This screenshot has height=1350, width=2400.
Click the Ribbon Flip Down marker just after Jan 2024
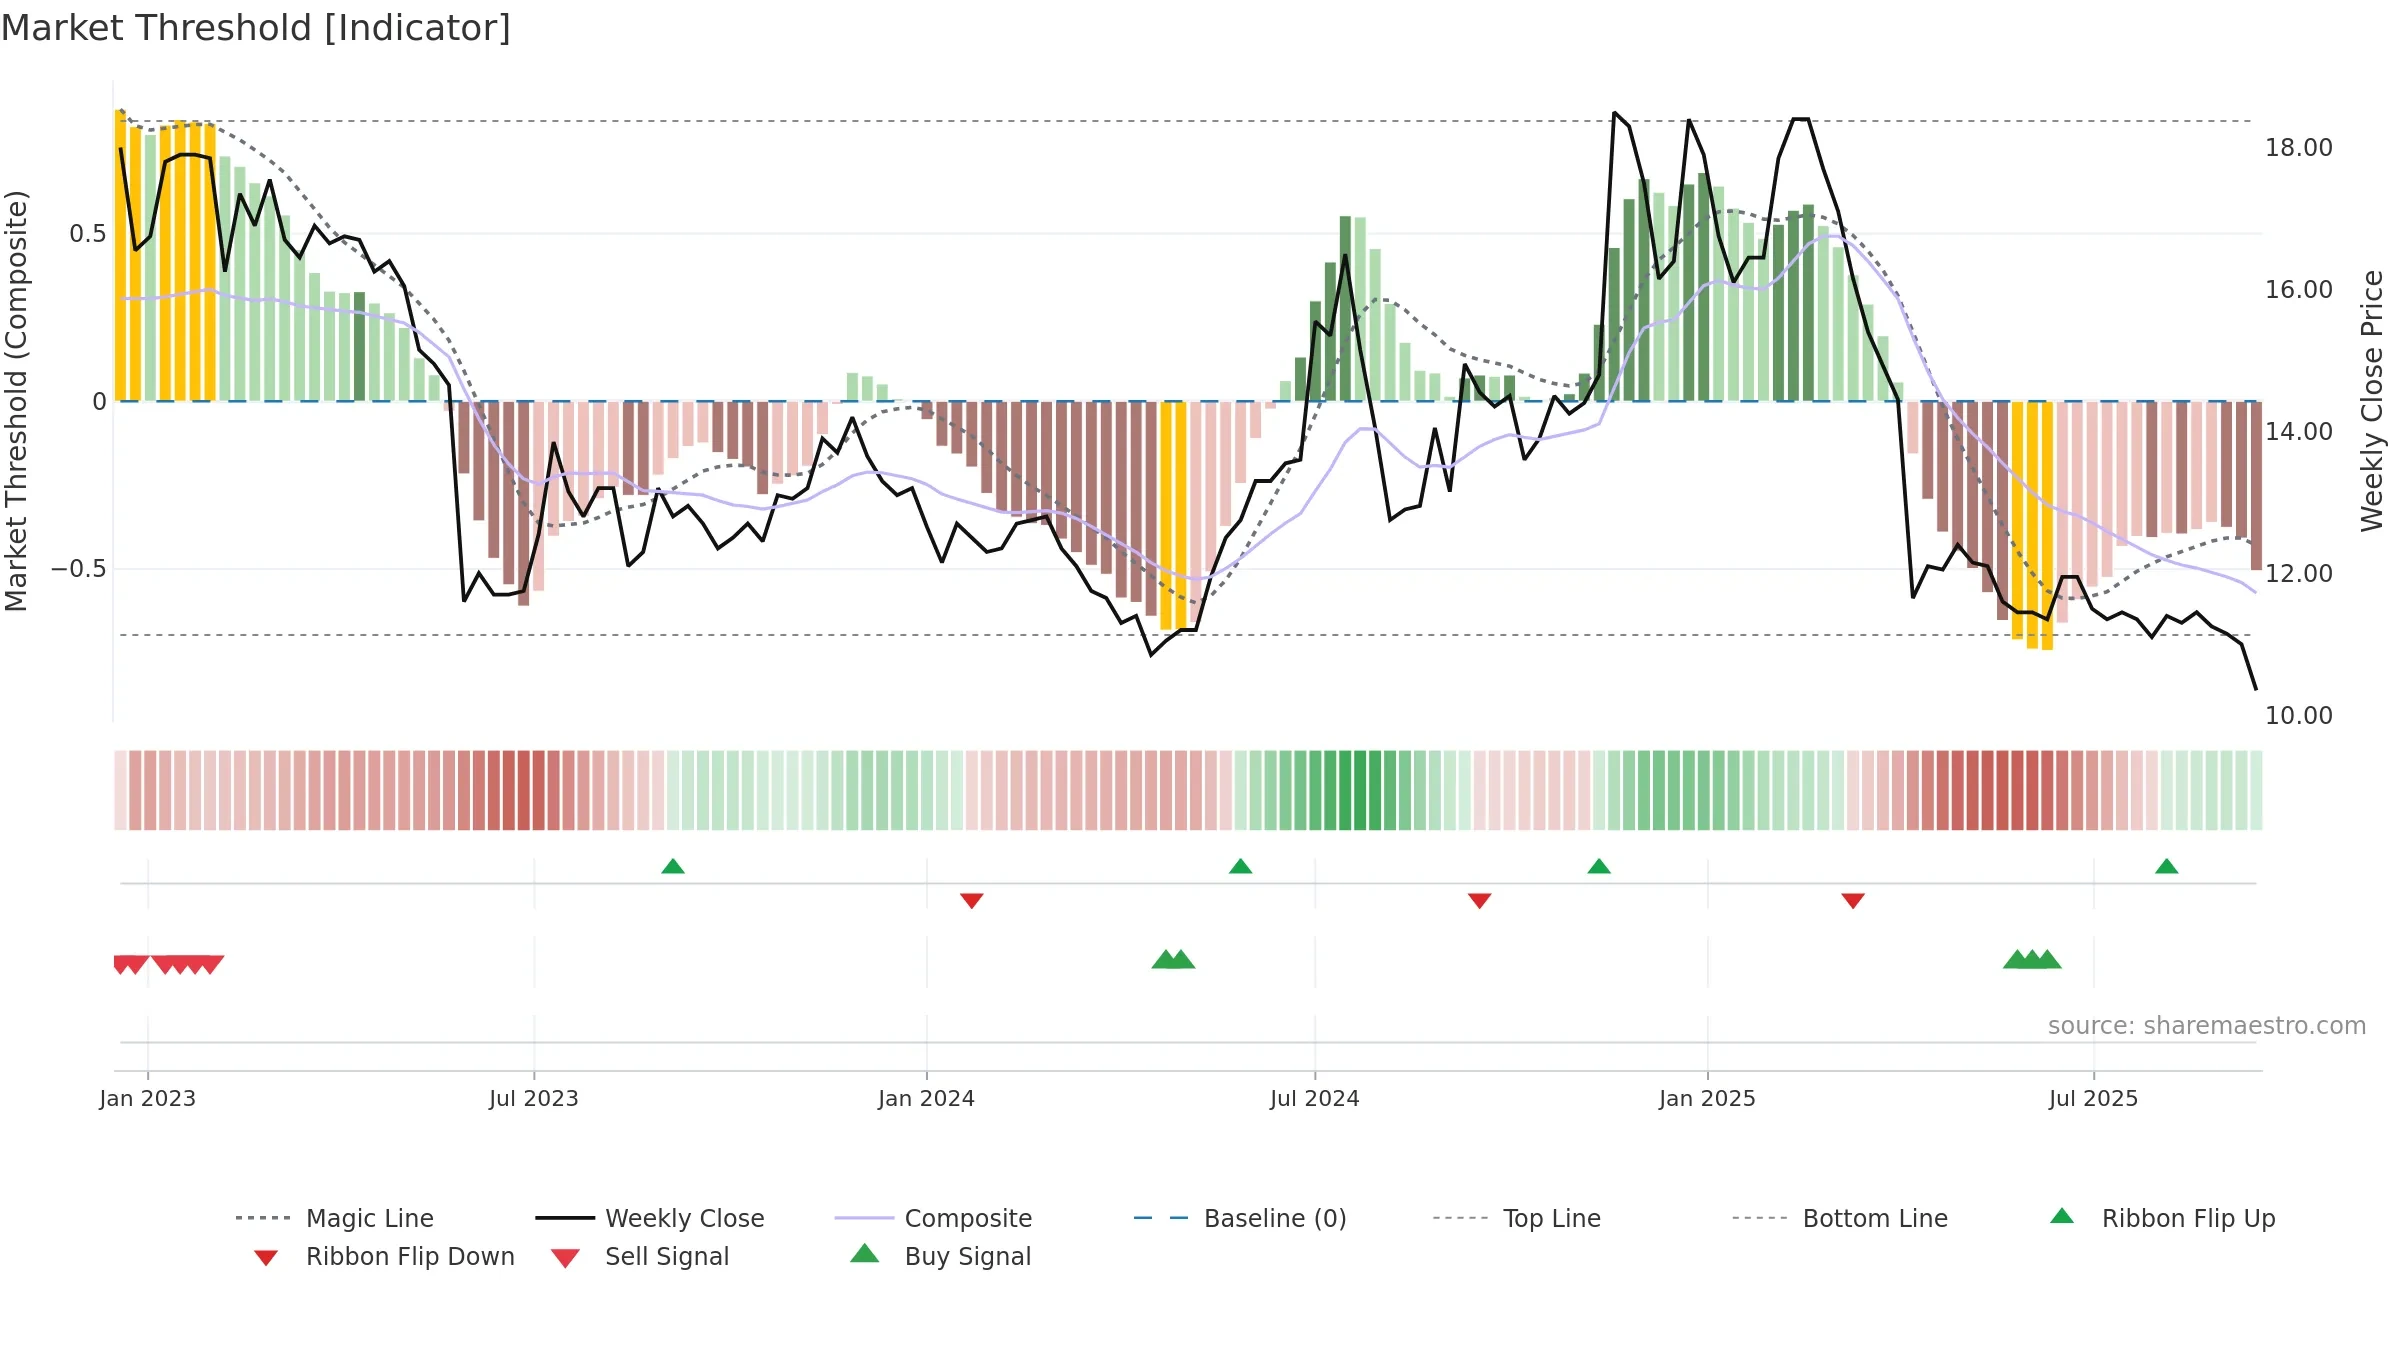click(972, 901)
